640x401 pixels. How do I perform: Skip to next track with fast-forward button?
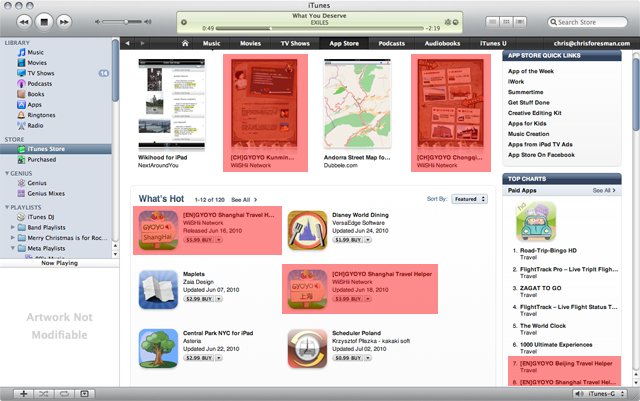point(64,22)
